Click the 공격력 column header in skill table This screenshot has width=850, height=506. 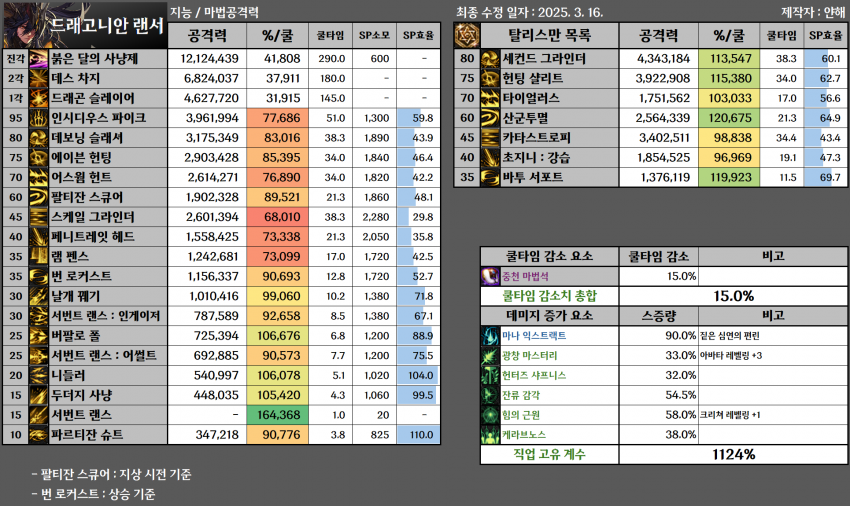212,36
